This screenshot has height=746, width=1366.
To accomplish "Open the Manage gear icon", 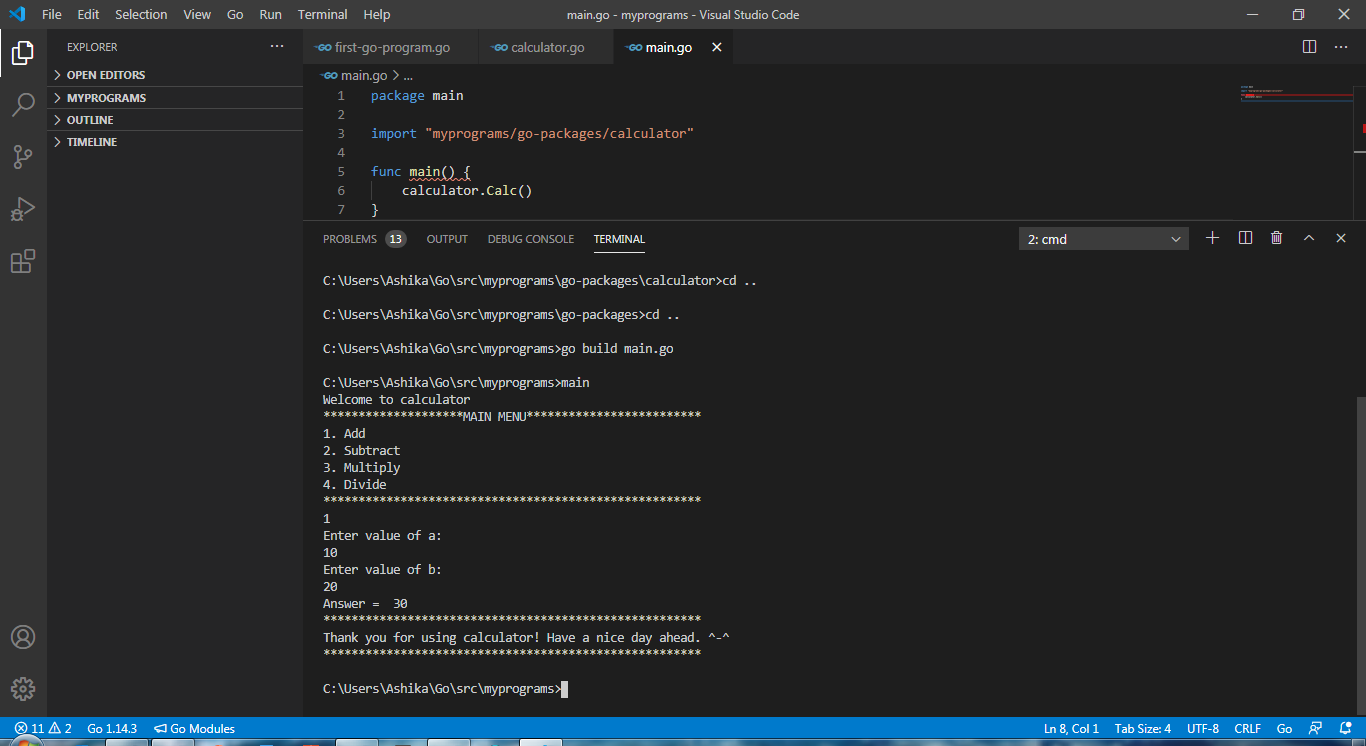I will coord(23,689).
